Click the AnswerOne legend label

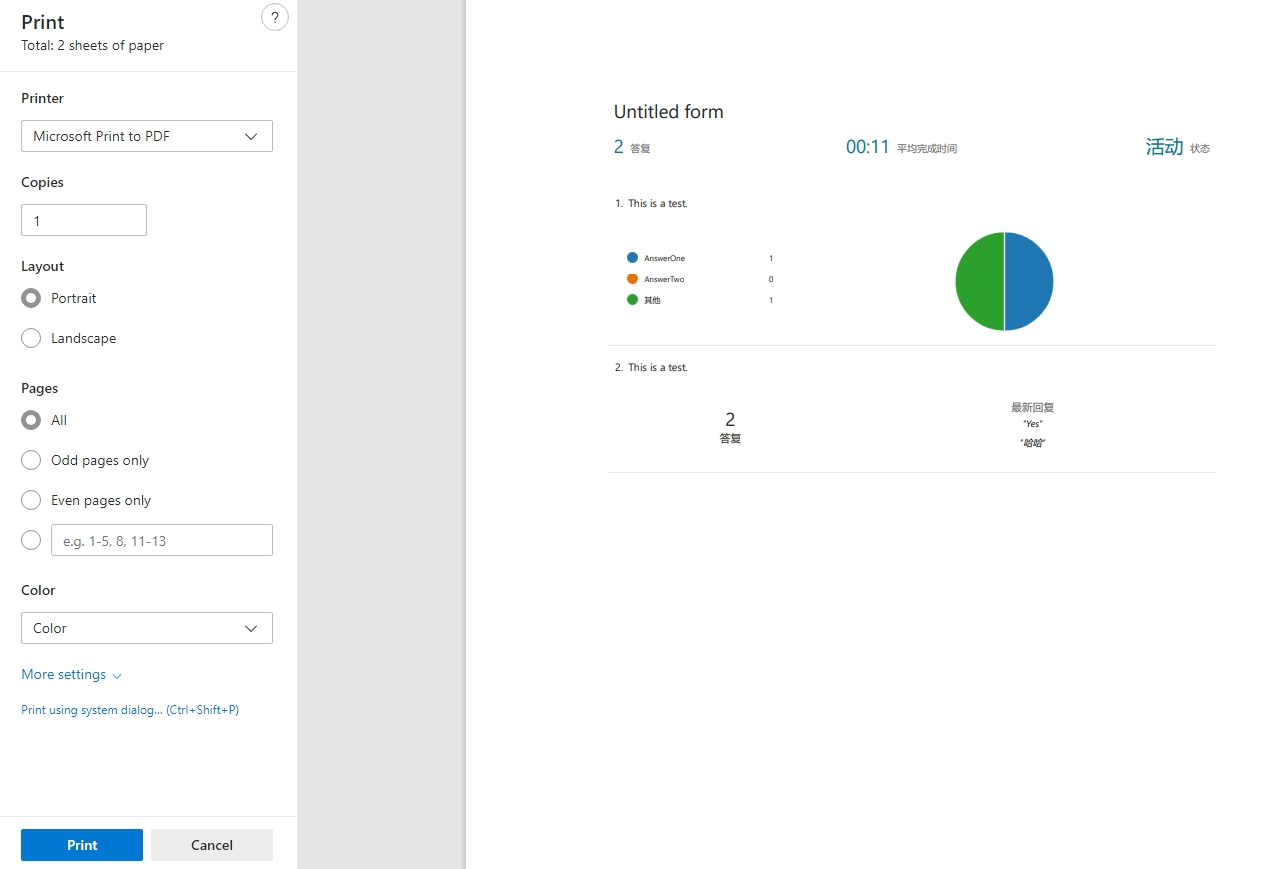coord(665,258)
